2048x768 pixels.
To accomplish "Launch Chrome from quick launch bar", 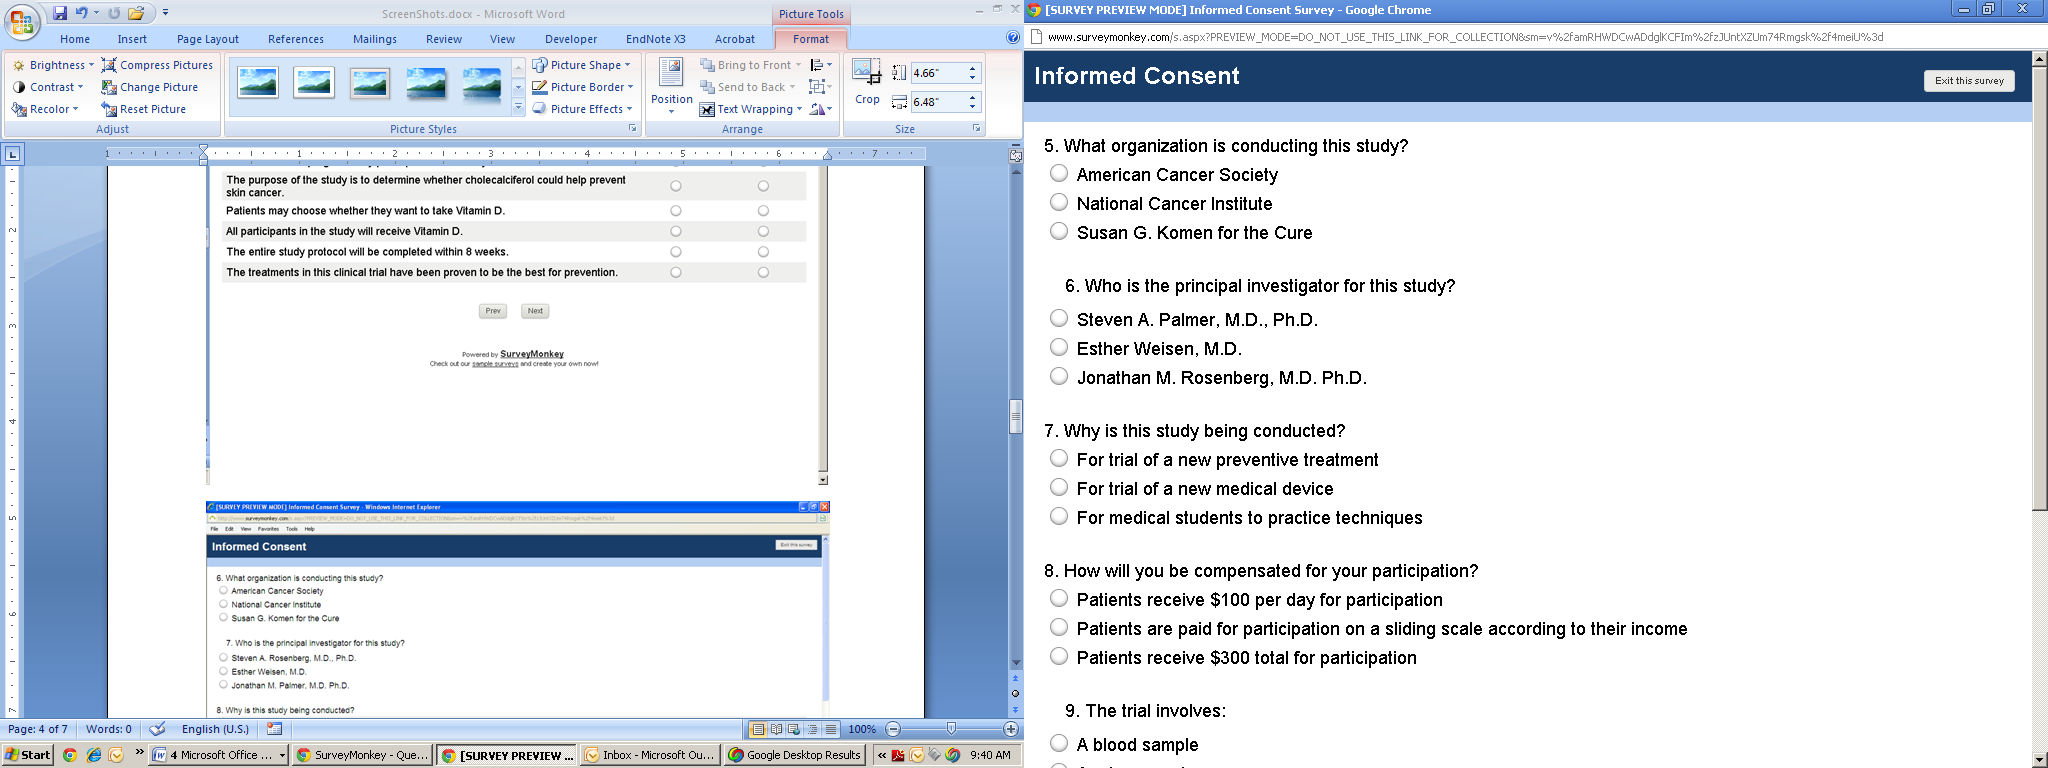I will 69,755.
